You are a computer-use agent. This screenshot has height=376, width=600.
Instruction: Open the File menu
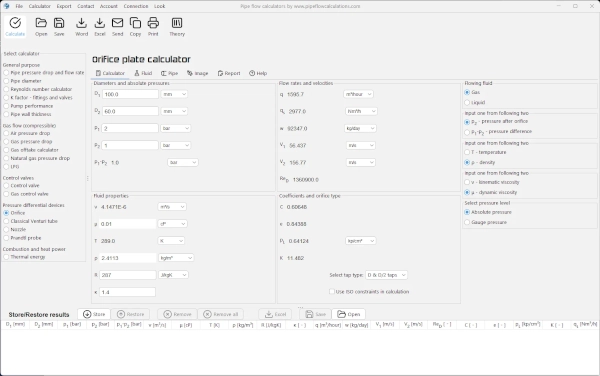tap(19, 6)
